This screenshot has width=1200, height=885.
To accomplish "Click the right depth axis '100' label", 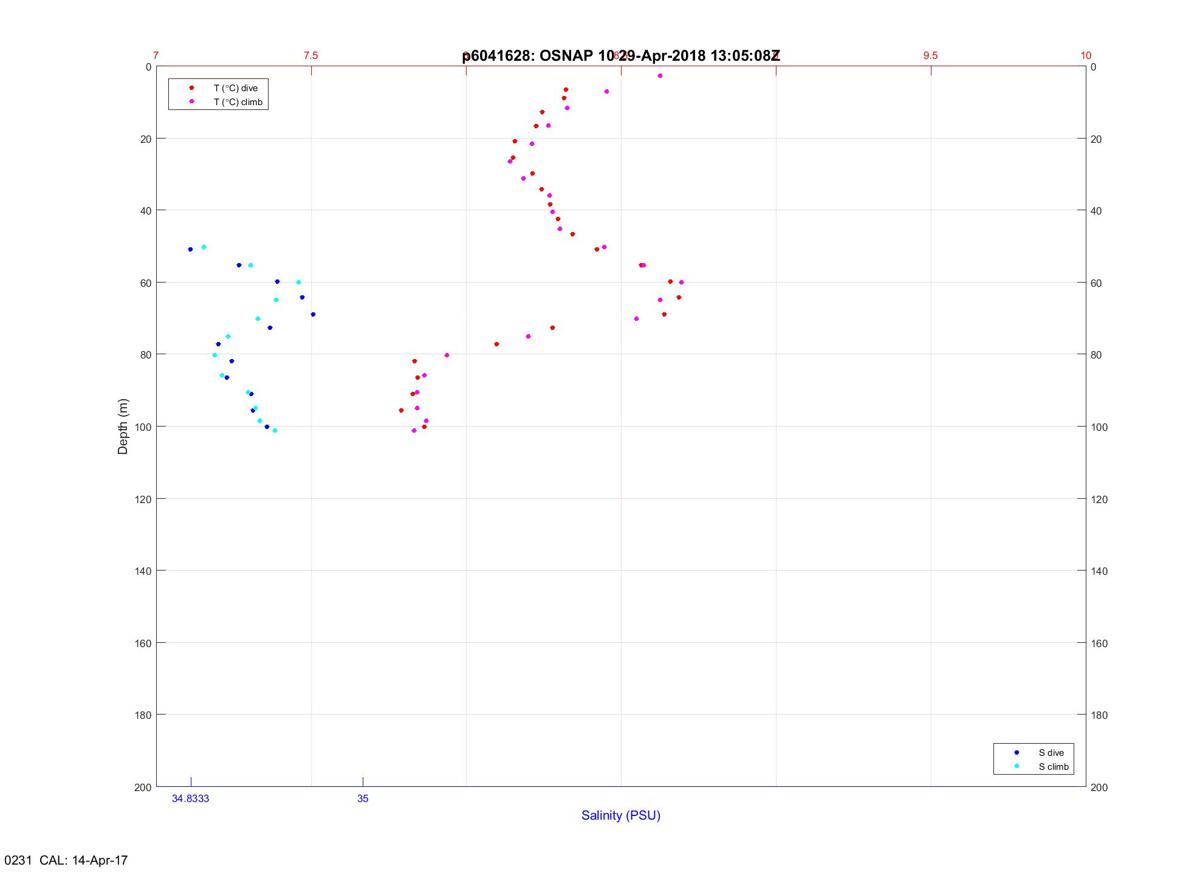I will [1099, 427].
